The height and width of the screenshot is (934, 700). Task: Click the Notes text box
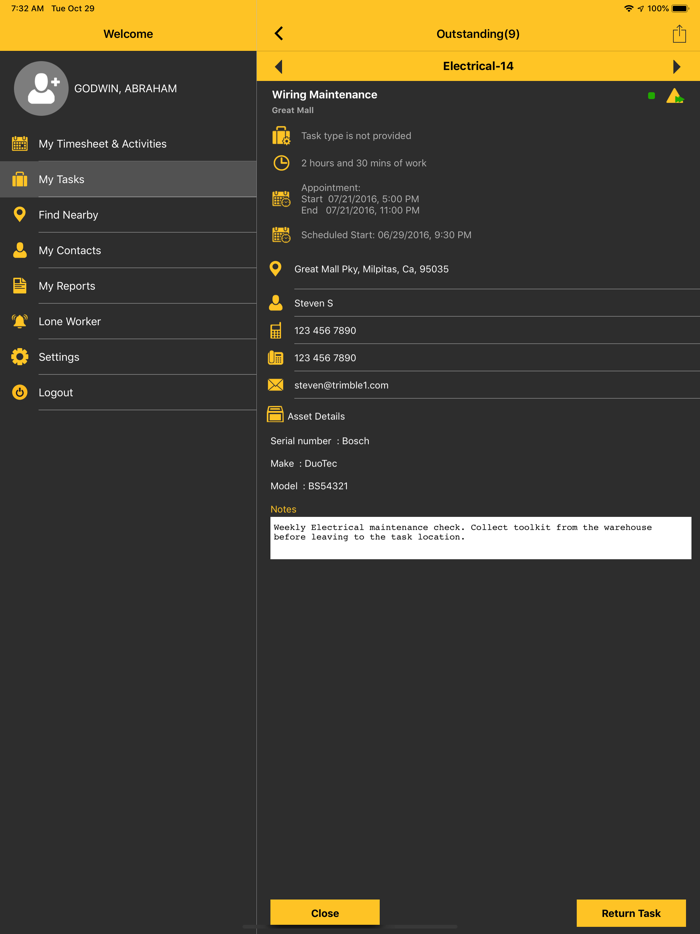(481, 538)
